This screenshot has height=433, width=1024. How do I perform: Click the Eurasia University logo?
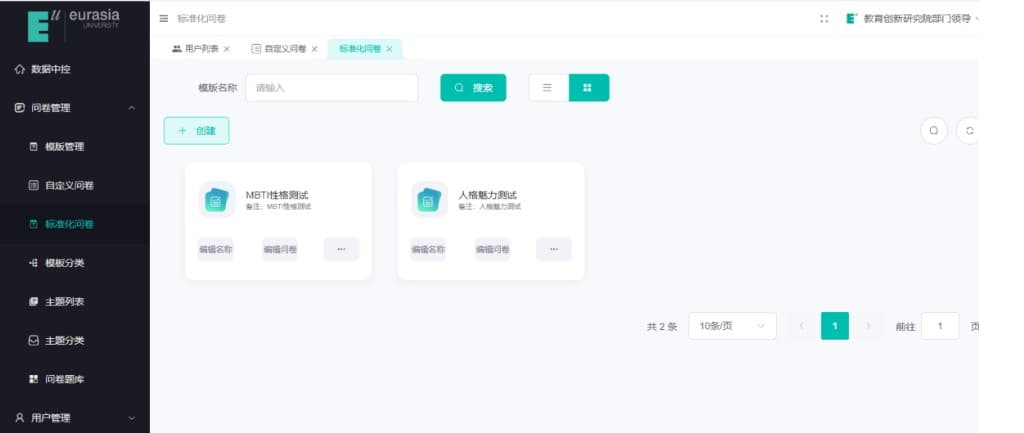click(x=74, y=25)
